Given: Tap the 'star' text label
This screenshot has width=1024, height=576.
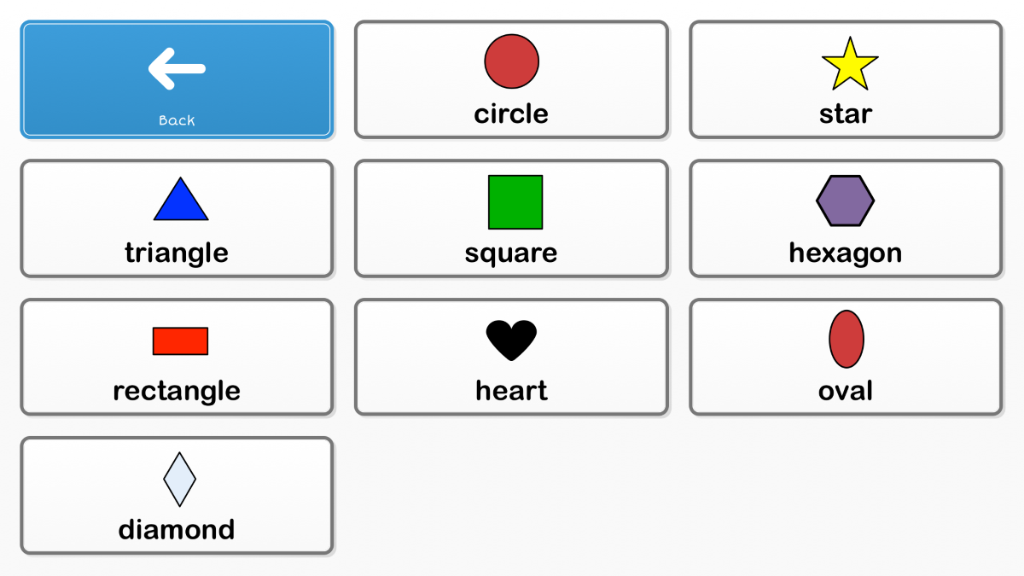Looking at the screenshot, I should [x=846, y=114].
